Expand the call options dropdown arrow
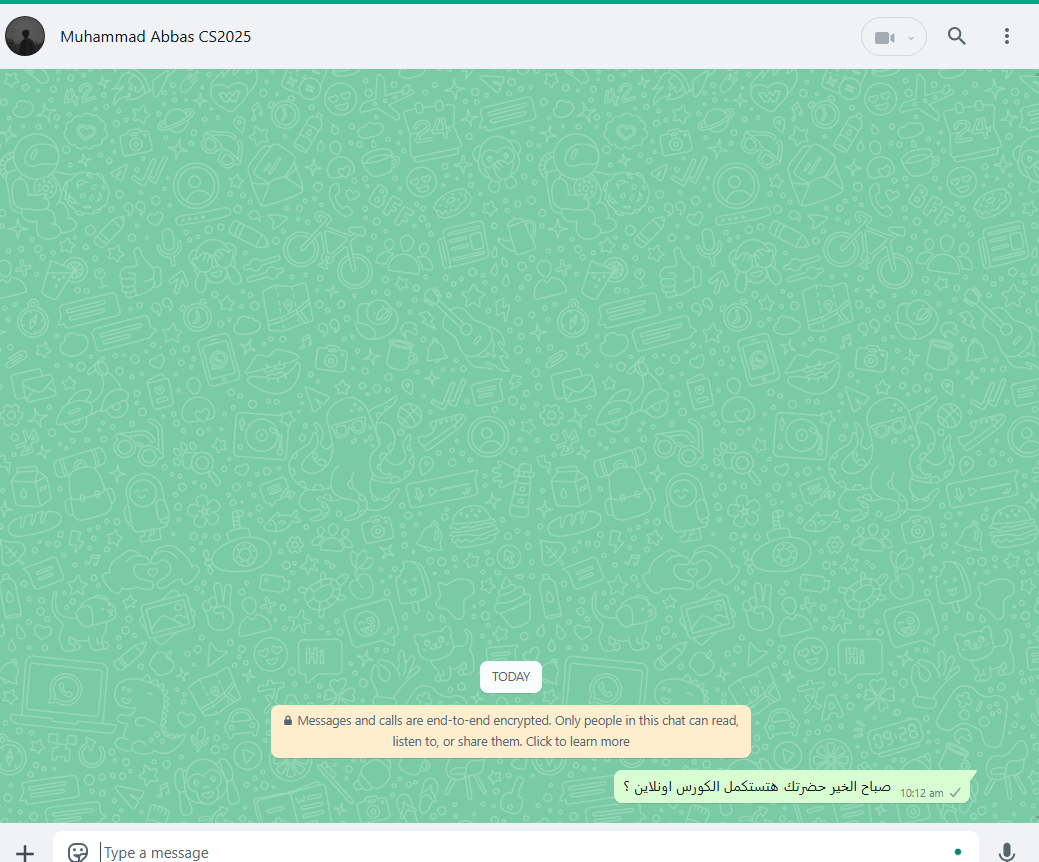 (911, 38)
